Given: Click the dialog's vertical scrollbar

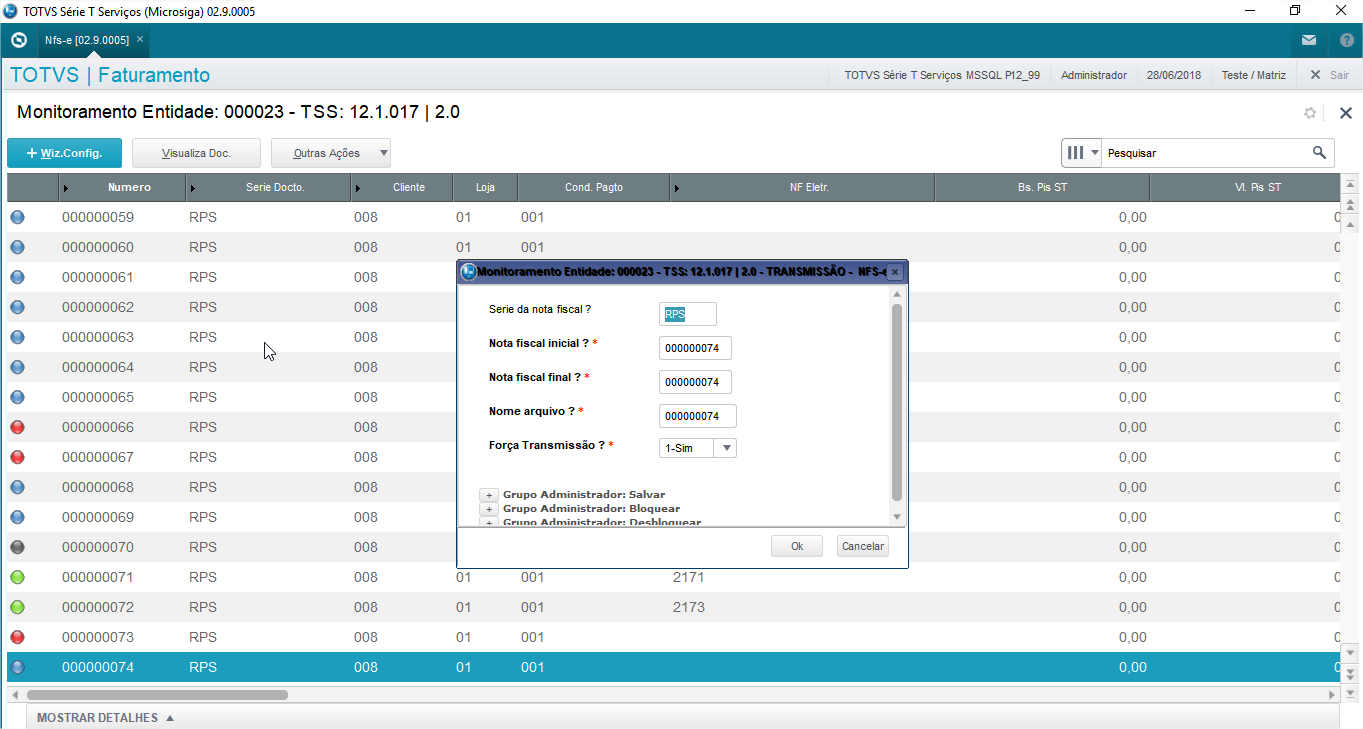Looking at the screenshot, I should pos(897,402).
